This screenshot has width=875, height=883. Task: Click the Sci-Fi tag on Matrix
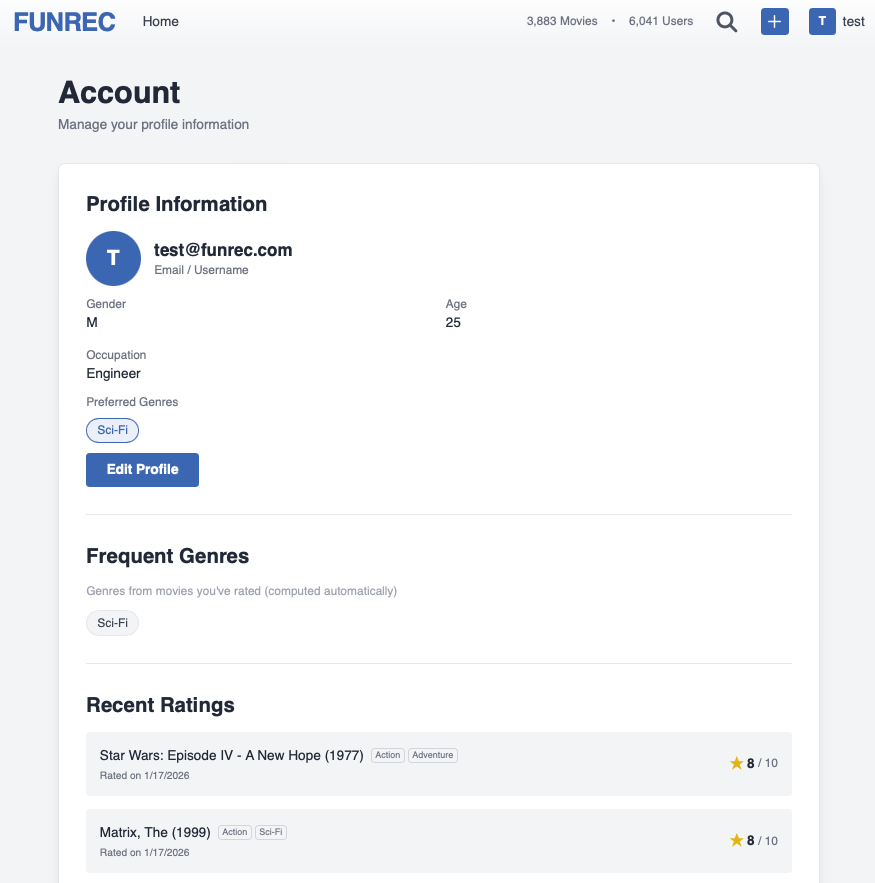(x=271, y=832)
